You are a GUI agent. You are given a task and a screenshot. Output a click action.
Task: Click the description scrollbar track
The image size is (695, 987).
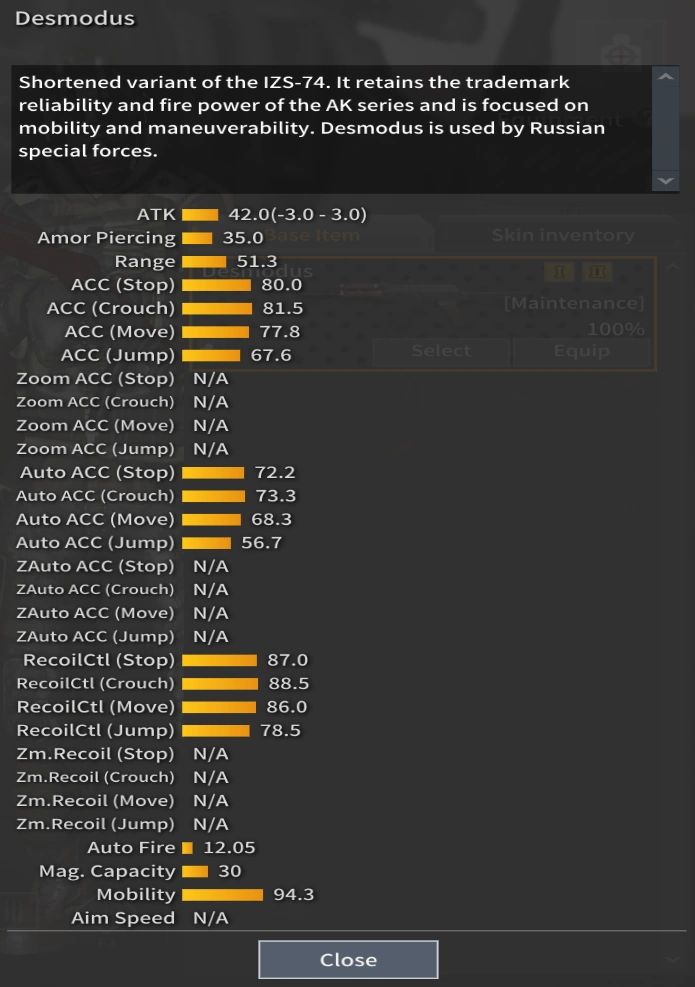click(664, 128)
